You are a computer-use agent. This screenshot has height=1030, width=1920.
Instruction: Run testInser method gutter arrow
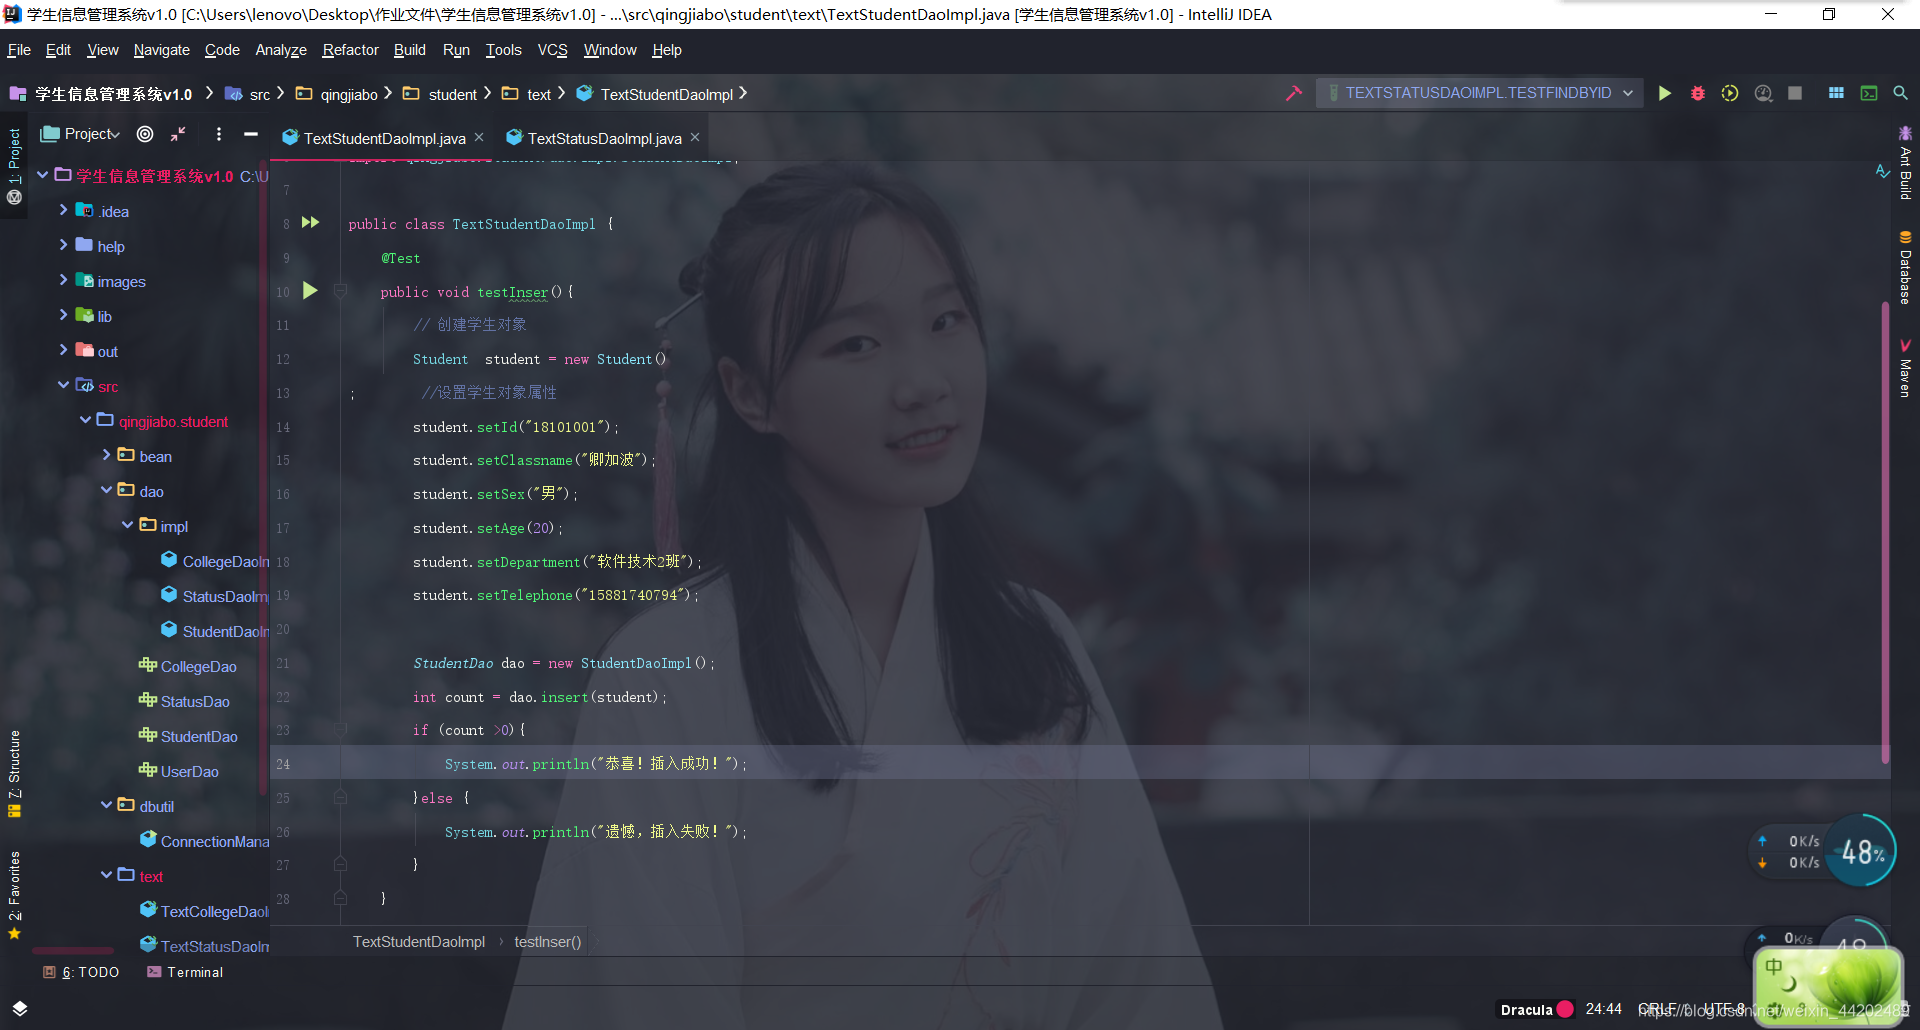310,290
